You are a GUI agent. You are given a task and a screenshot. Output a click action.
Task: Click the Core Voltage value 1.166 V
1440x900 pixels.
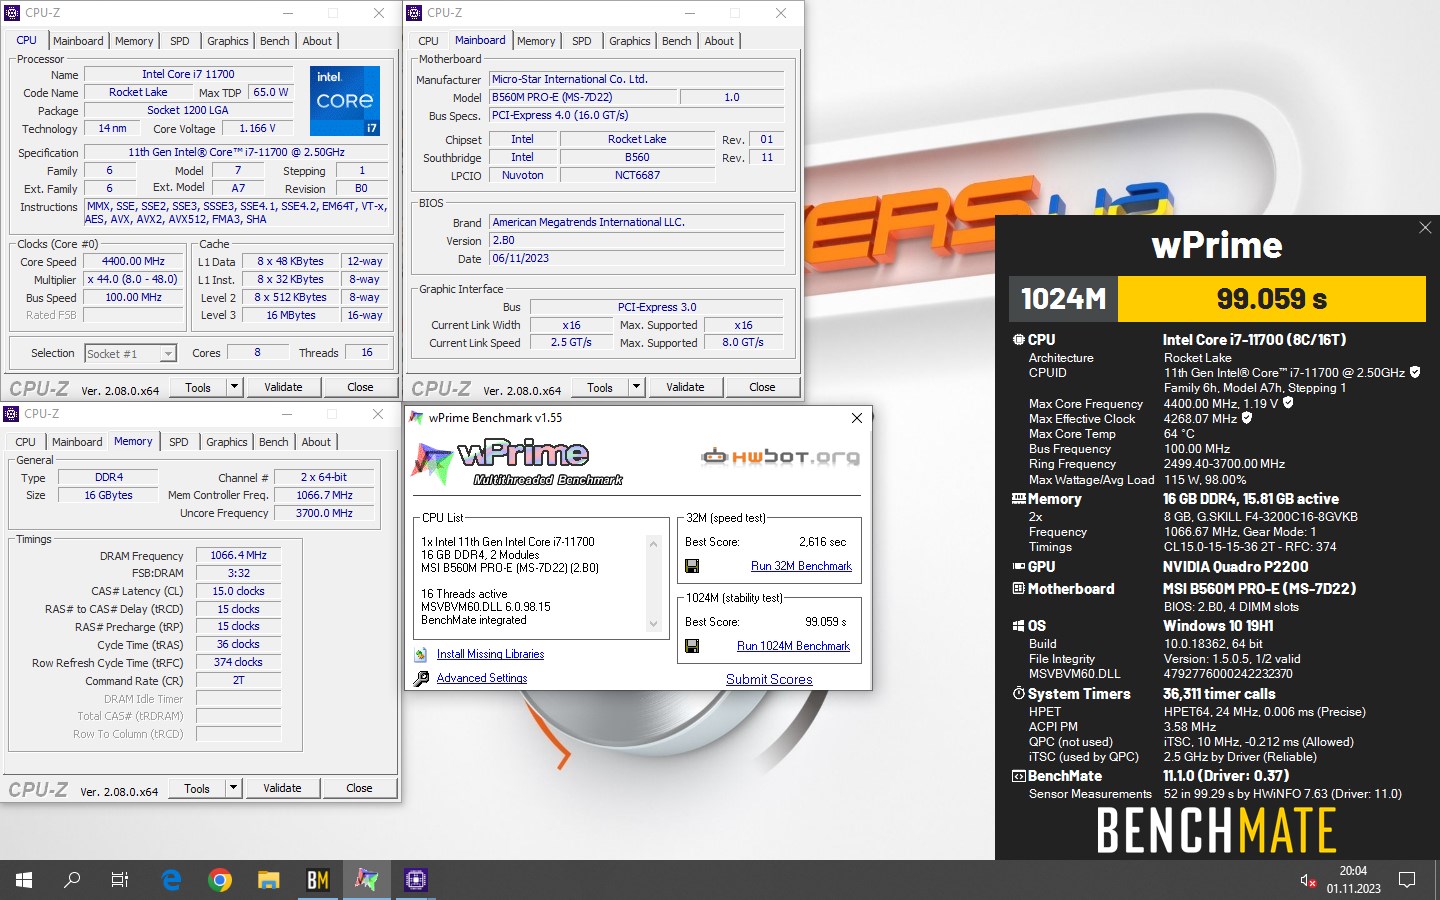click(x=257, y=128)
